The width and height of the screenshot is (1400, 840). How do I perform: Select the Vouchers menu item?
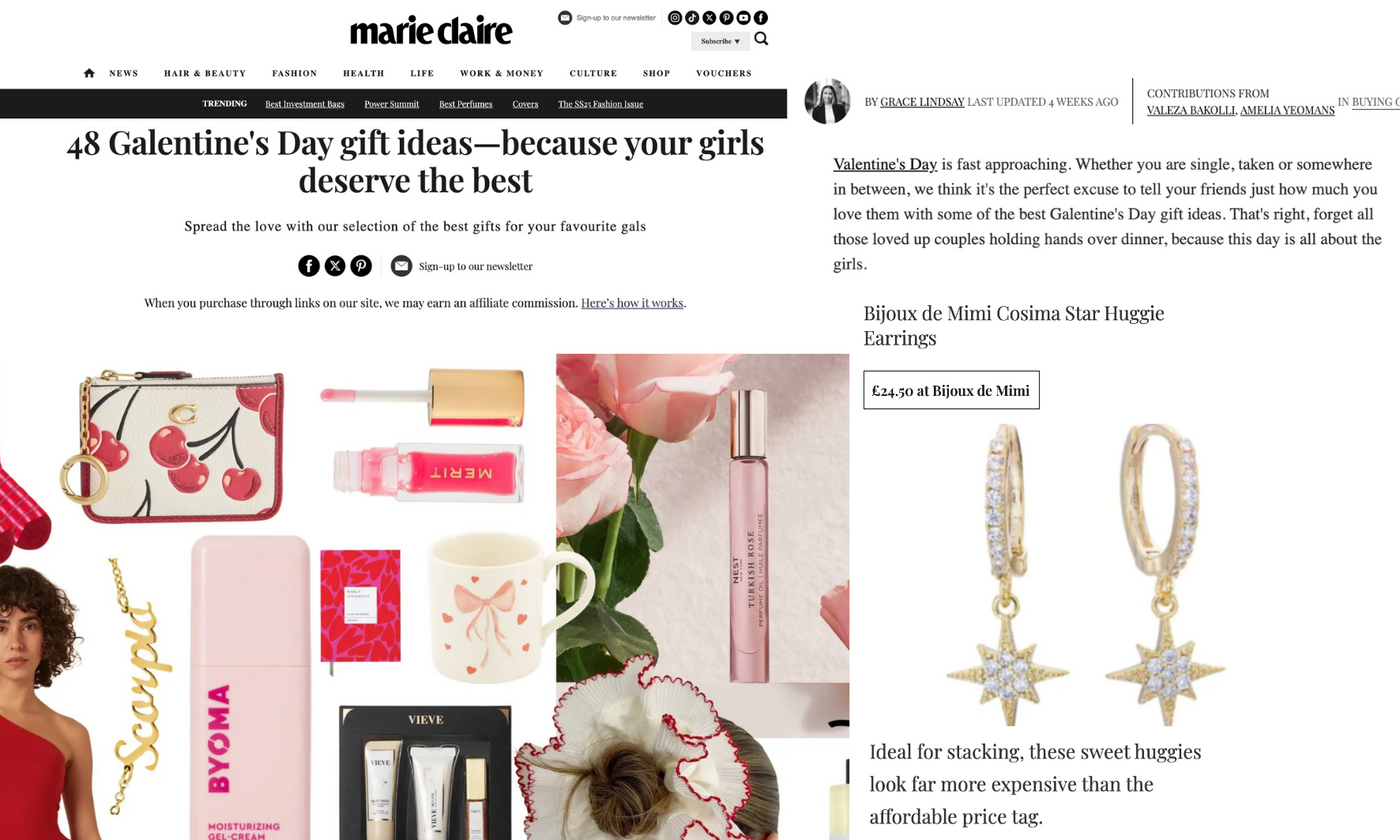click(724, 73)
